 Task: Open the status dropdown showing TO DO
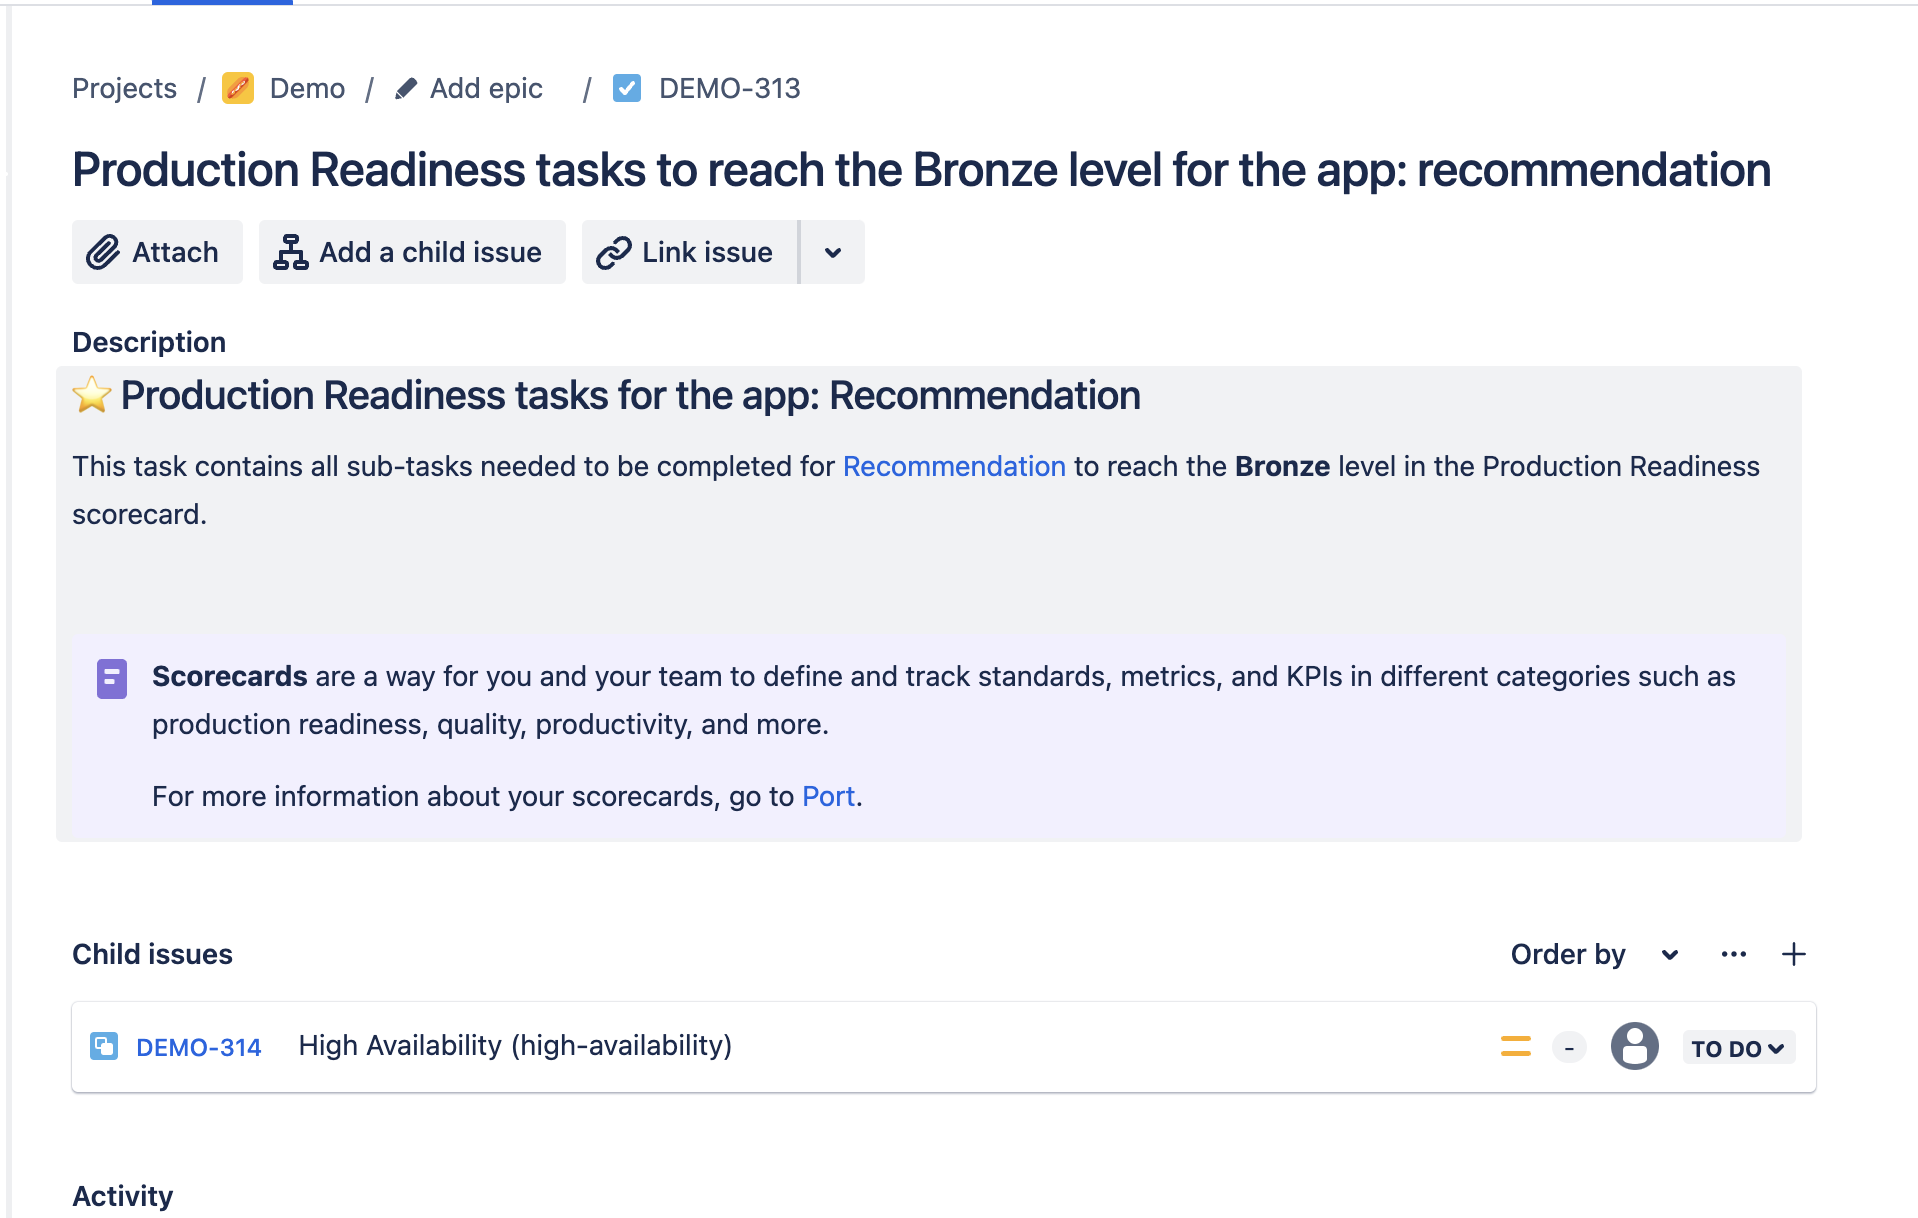[1738, 1047]
